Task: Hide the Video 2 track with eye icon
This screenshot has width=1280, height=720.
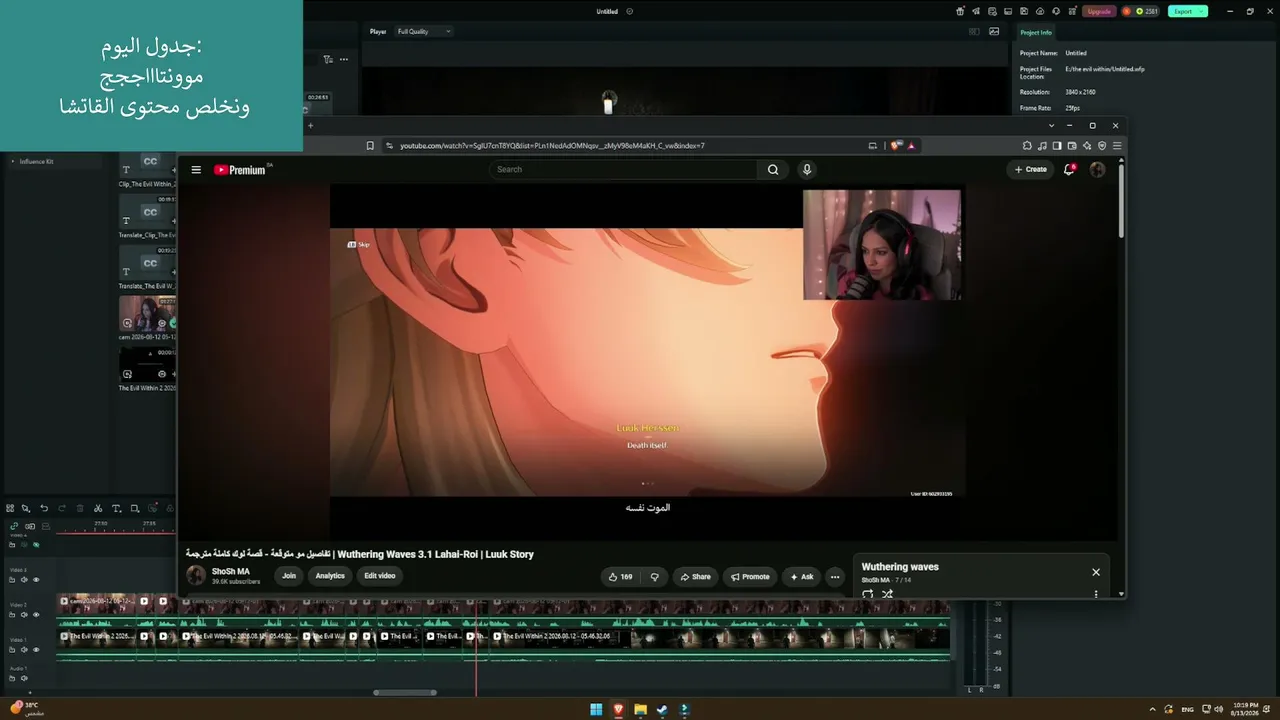Action: (x=36, y=615)
